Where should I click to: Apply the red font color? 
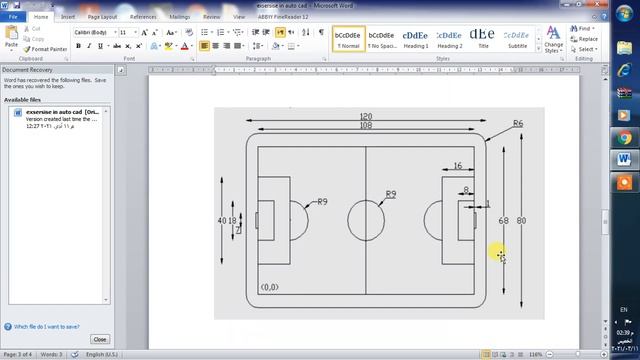click(184, 46)
